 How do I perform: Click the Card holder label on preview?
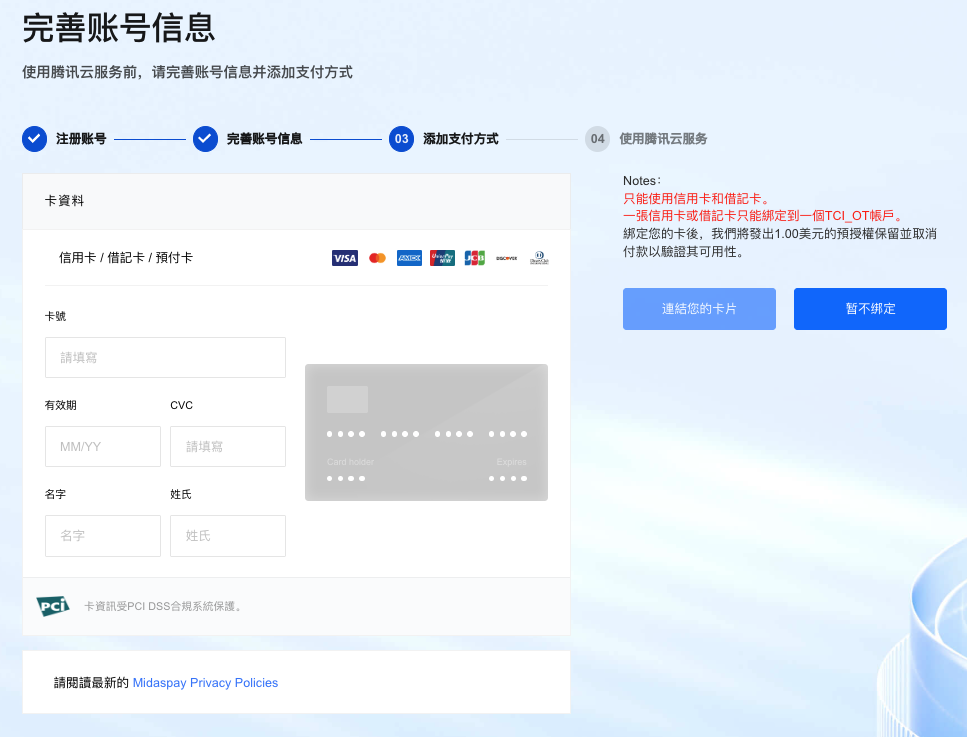pos(350,462)
